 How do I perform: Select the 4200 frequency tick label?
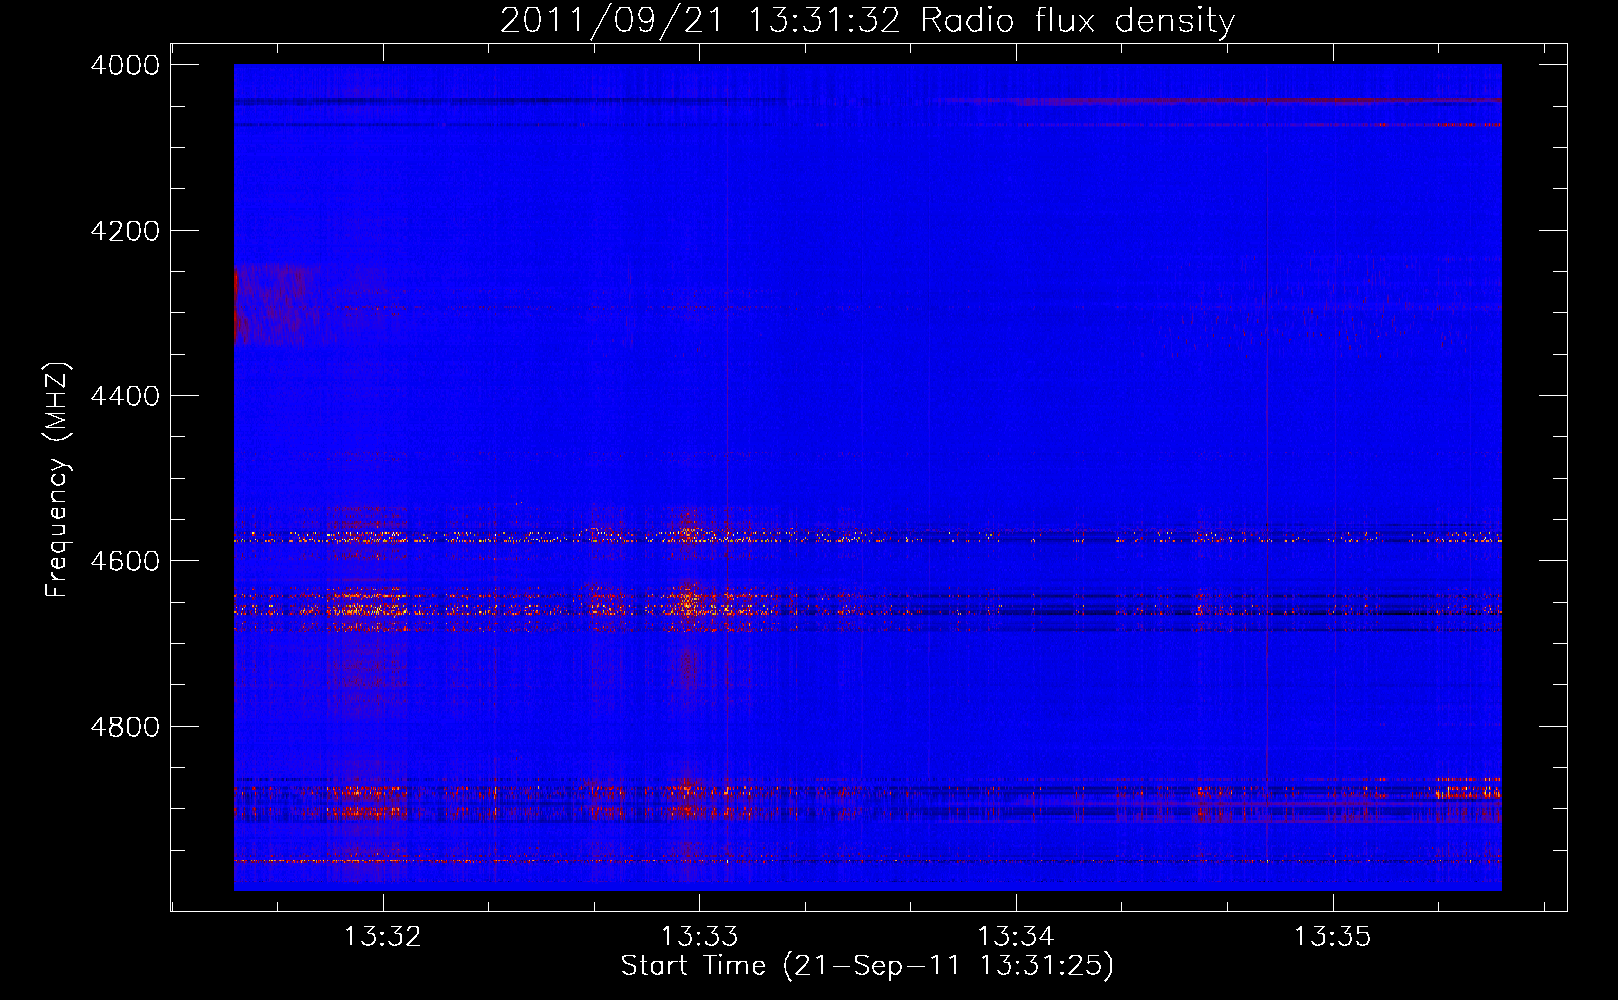125,231
